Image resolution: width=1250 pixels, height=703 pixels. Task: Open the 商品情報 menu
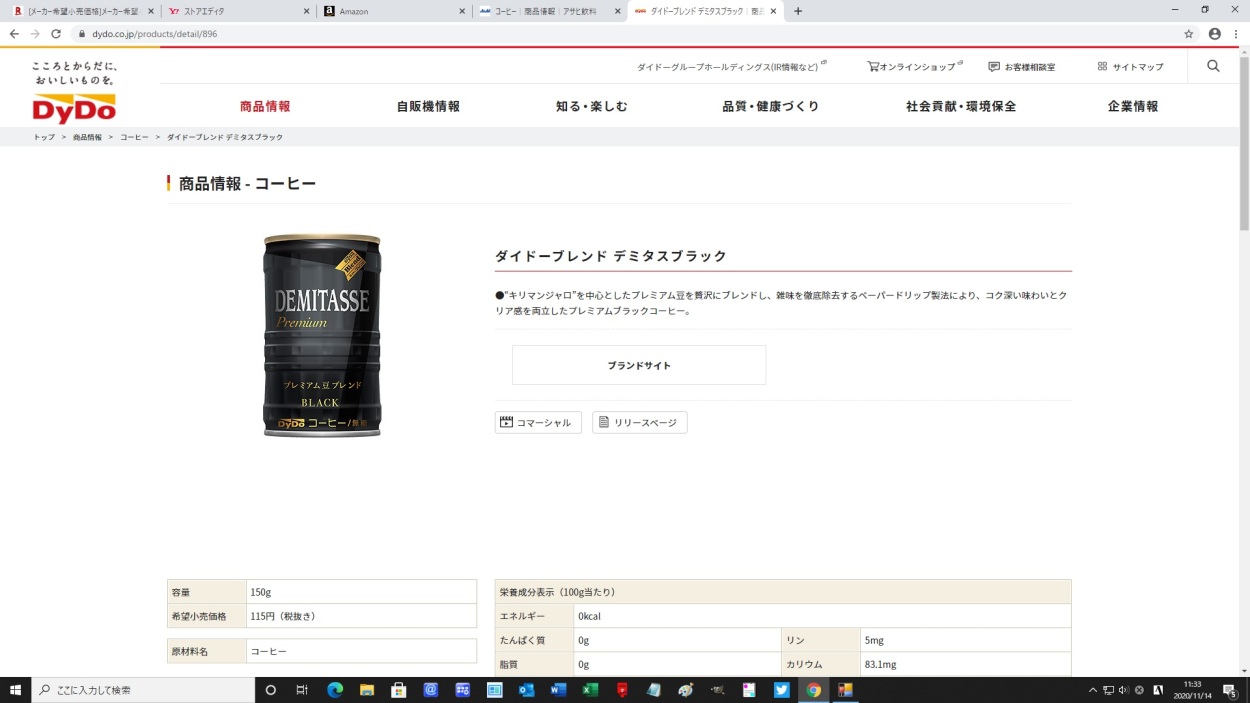pyautogui.click(x=265, y=106)
